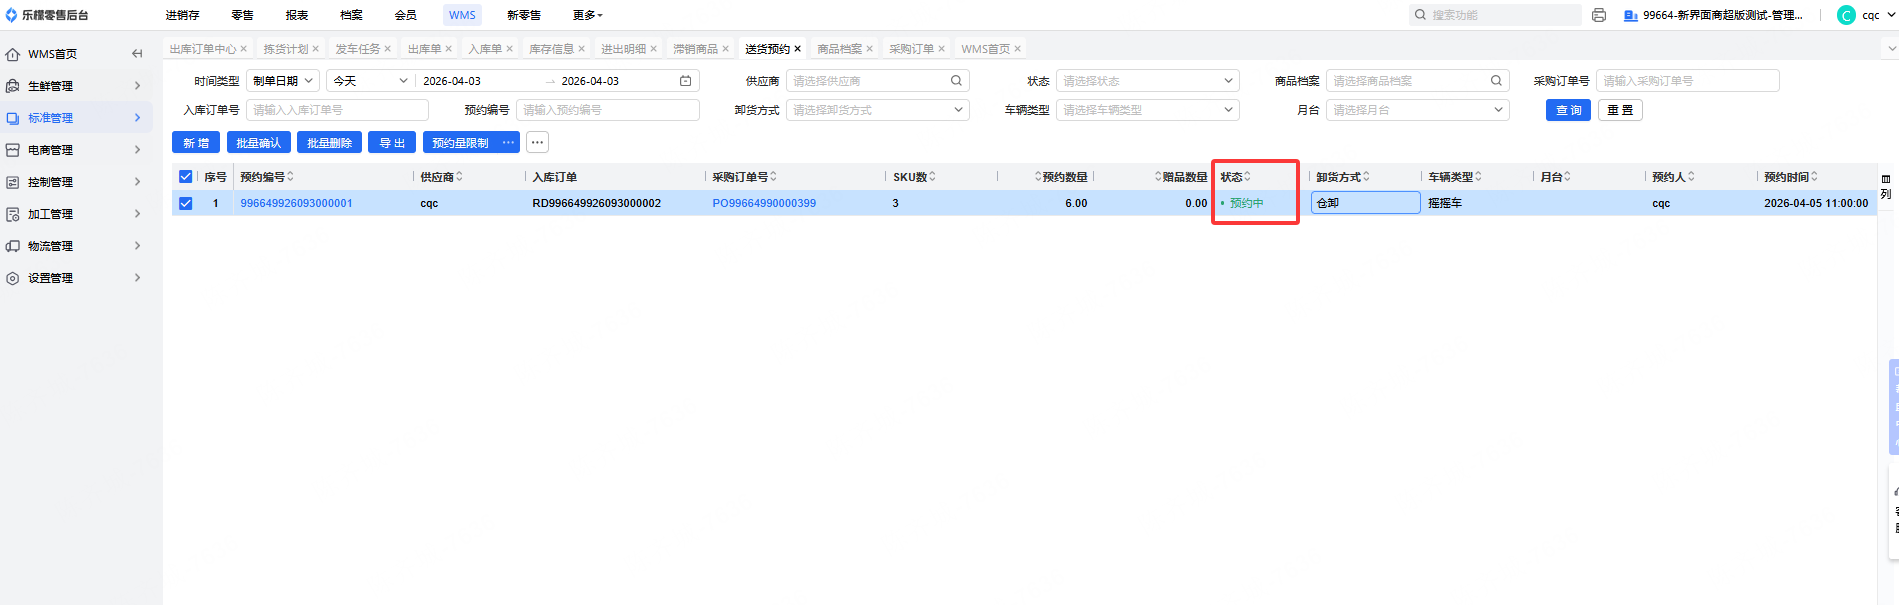The width and height of the screenshot is (1899, 605).
Task: Click the more actions ellipsis button
Action: 538,143
